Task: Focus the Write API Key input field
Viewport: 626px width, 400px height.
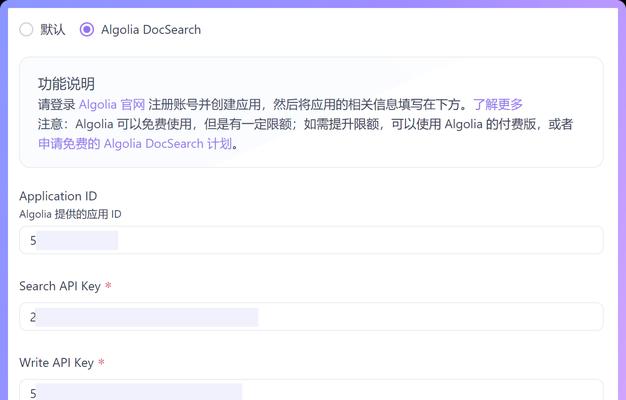Action: [311, 390]
